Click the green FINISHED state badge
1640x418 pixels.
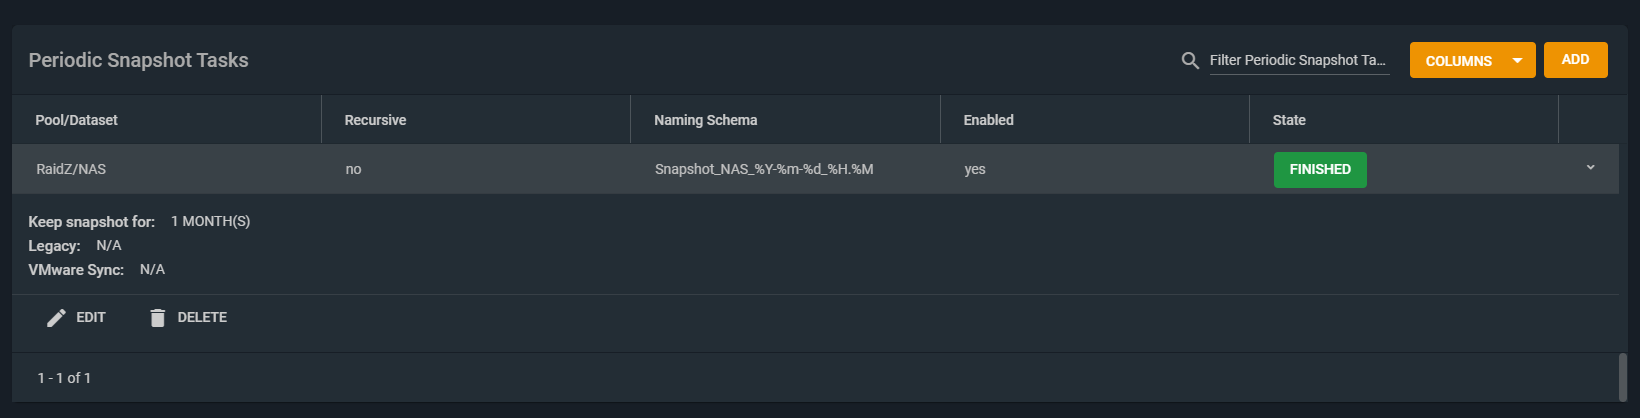[x=1320, y=169]
